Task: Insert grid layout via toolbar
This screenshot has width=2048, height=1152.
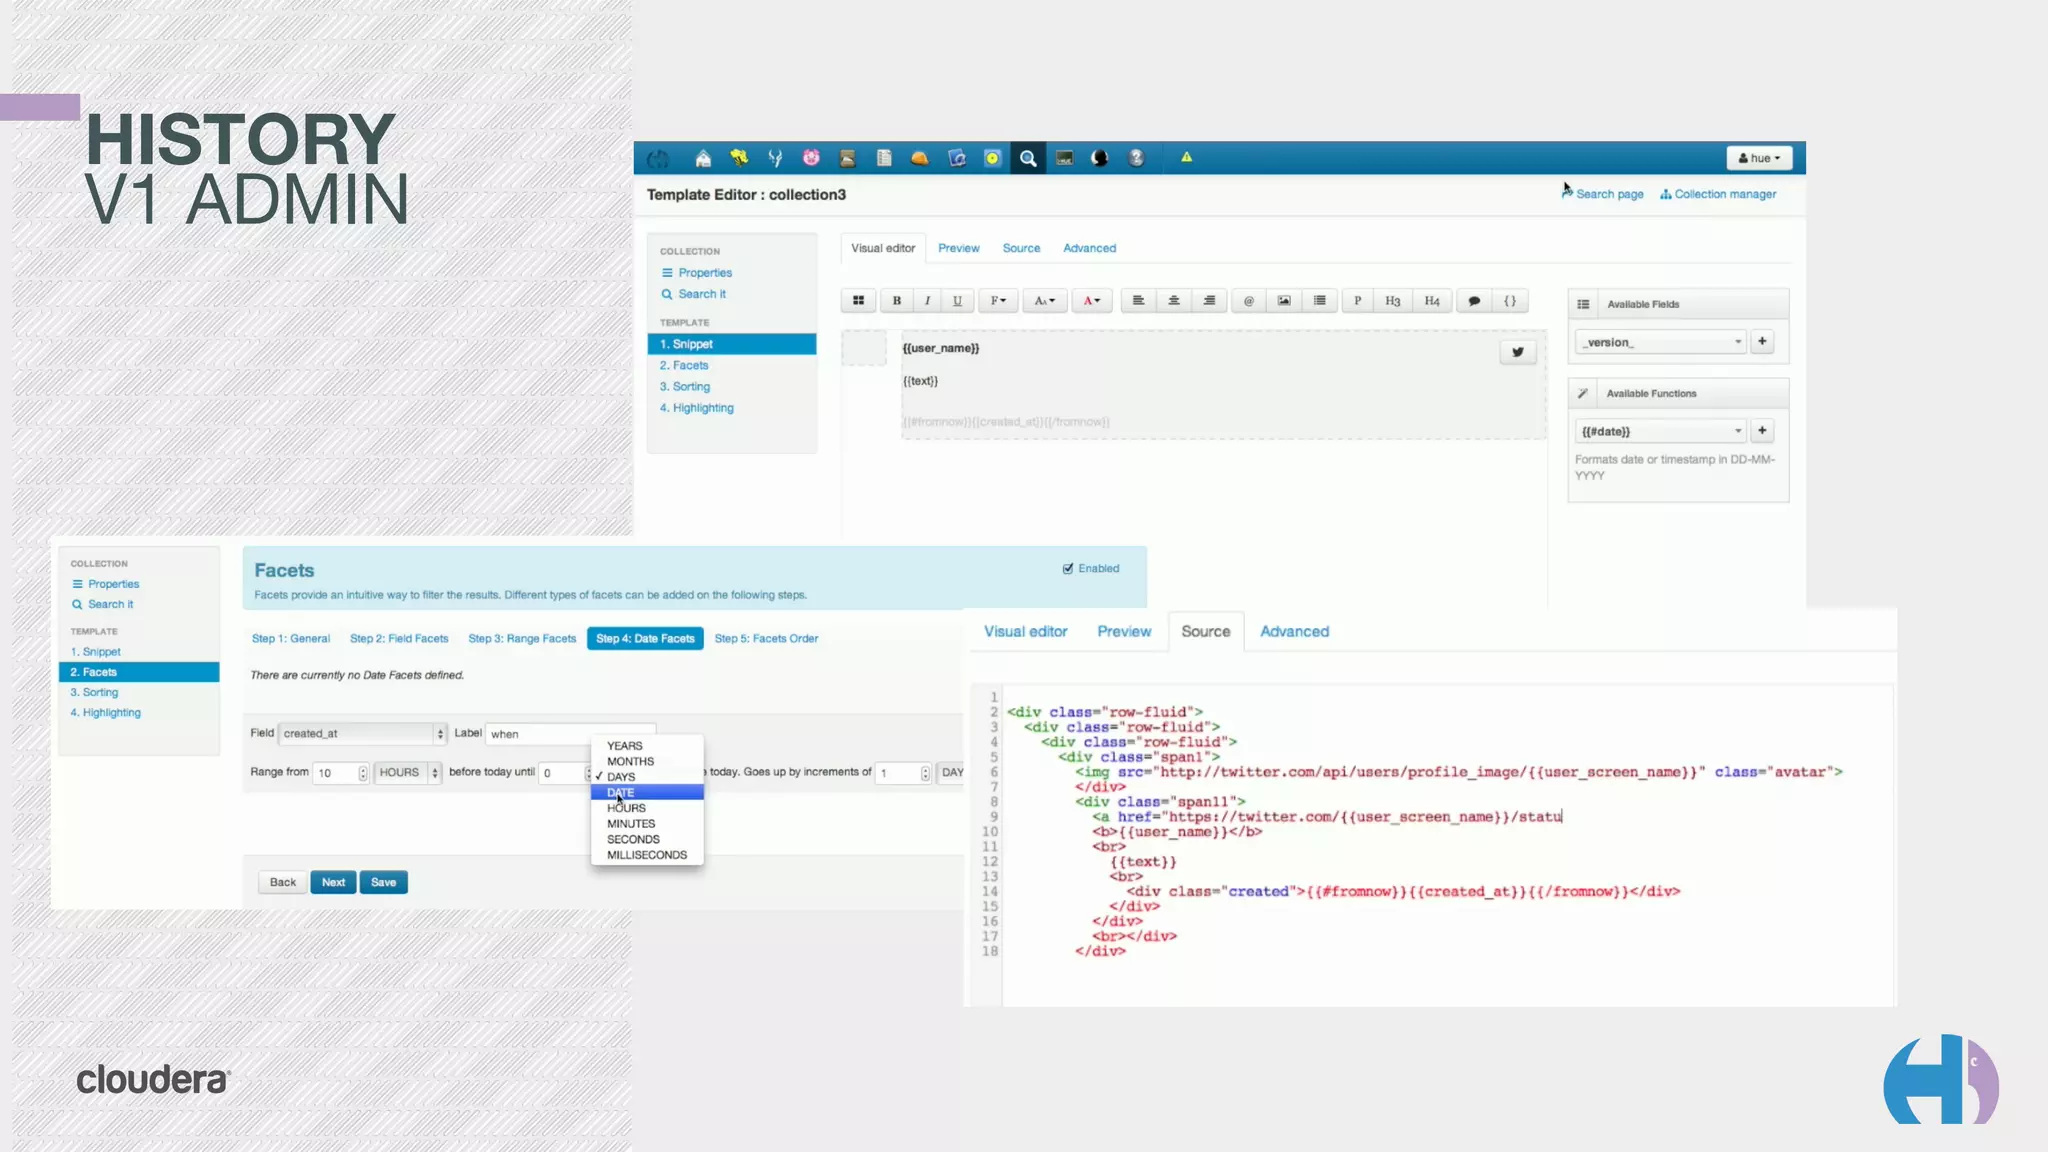Action: click(858, 301)
